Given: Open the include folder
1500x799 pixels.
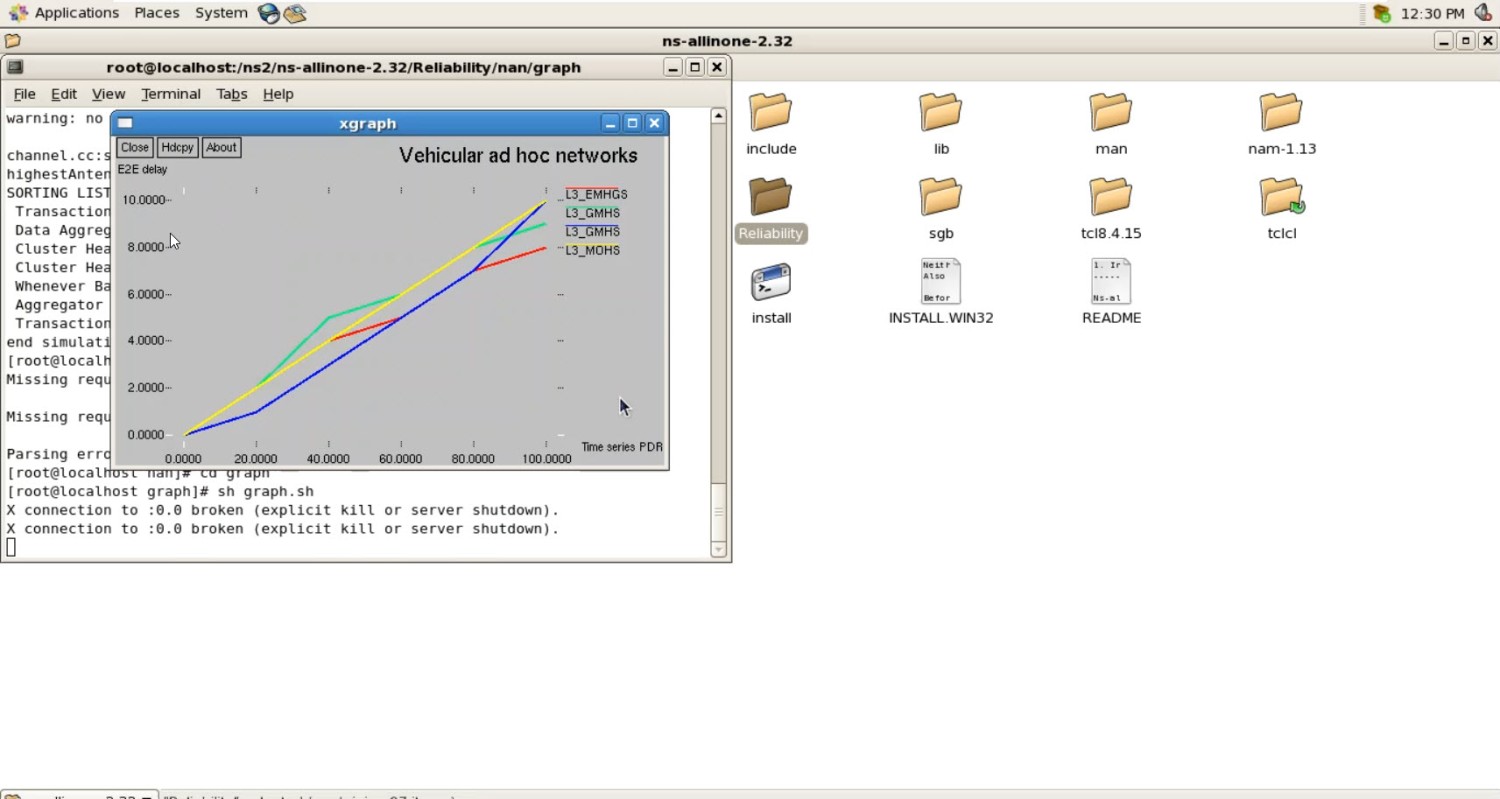Looking at the screenshot, I should 770,112.
